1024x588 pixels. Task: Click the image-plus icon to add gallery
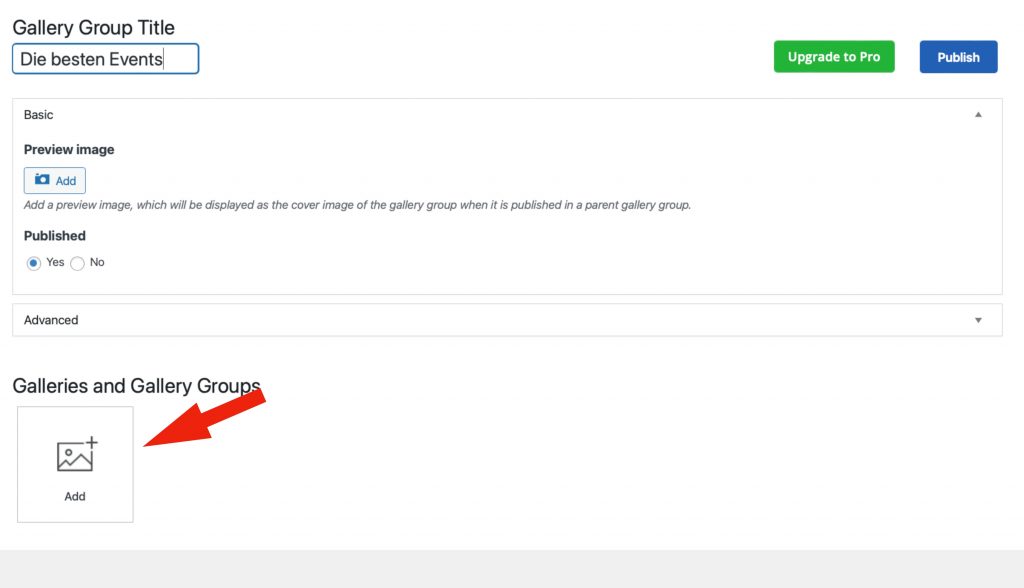point(76,455)
